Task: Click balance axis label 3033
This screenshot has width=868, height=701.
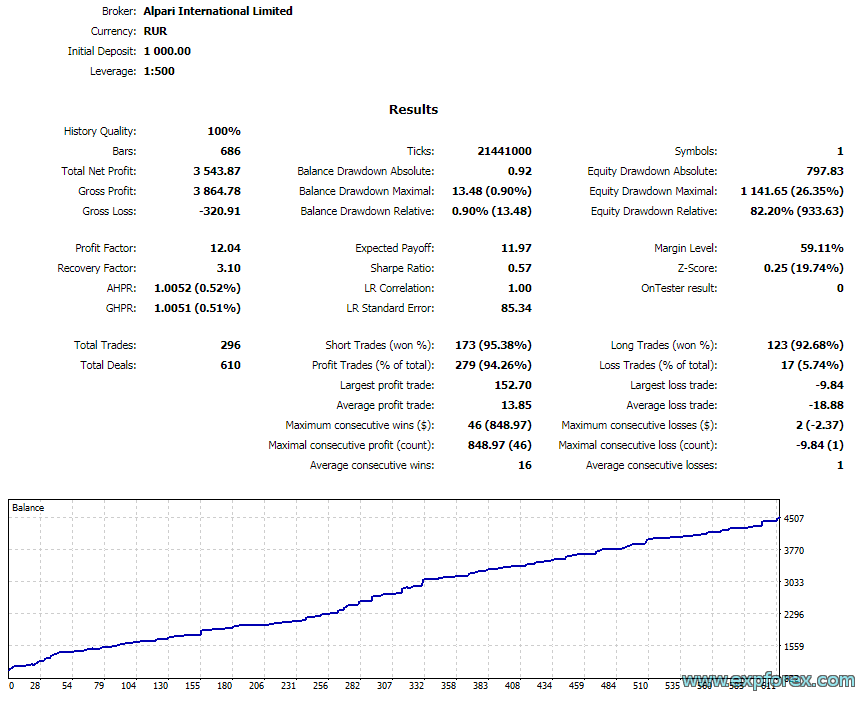Action: point(794,583)
